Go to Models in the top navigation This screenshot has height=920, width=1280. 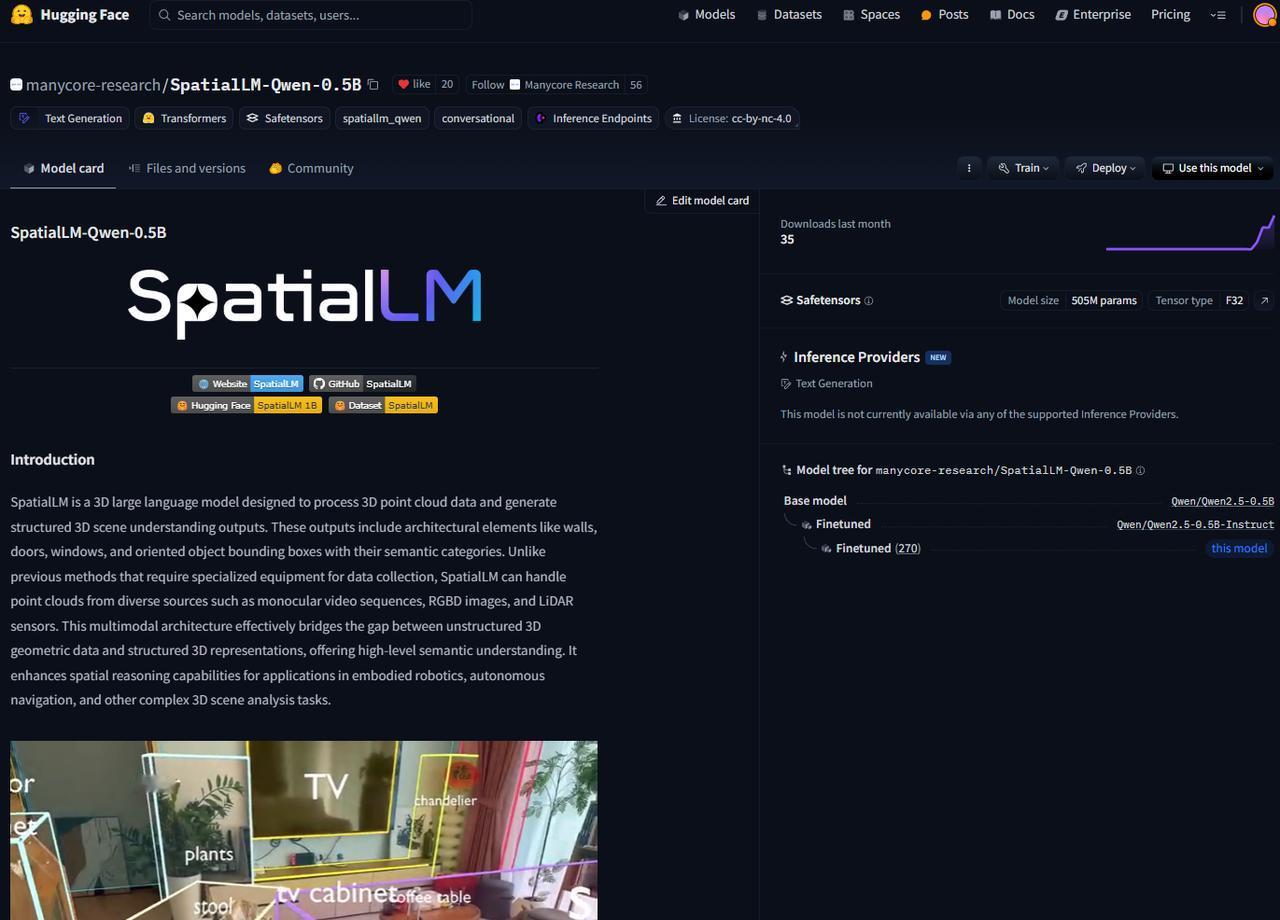coord(706,15)
